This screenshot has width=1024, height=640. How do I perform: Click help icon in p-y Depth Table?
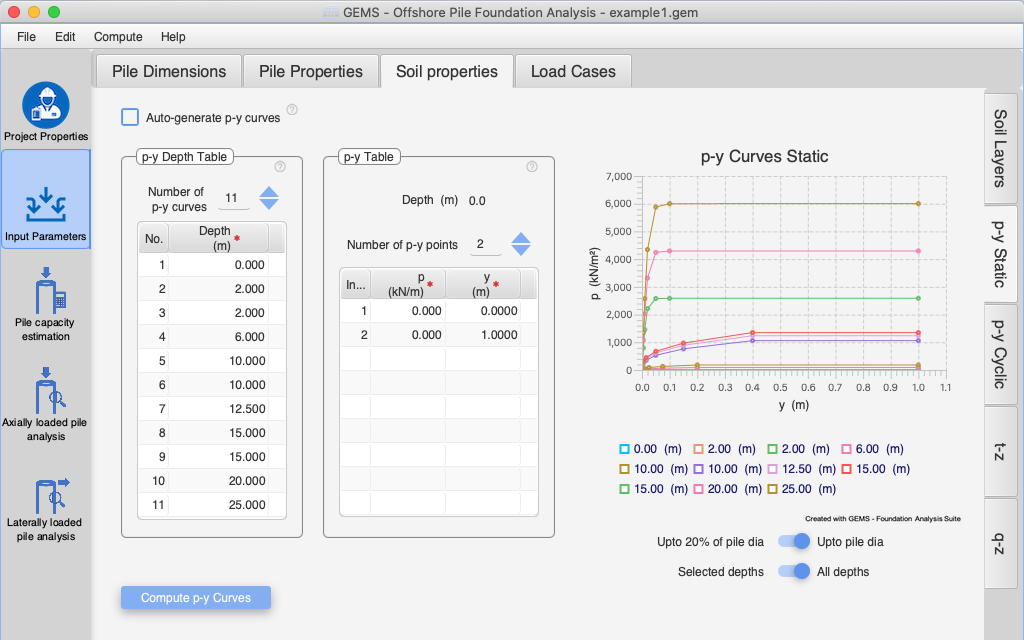tap(280, 167)
